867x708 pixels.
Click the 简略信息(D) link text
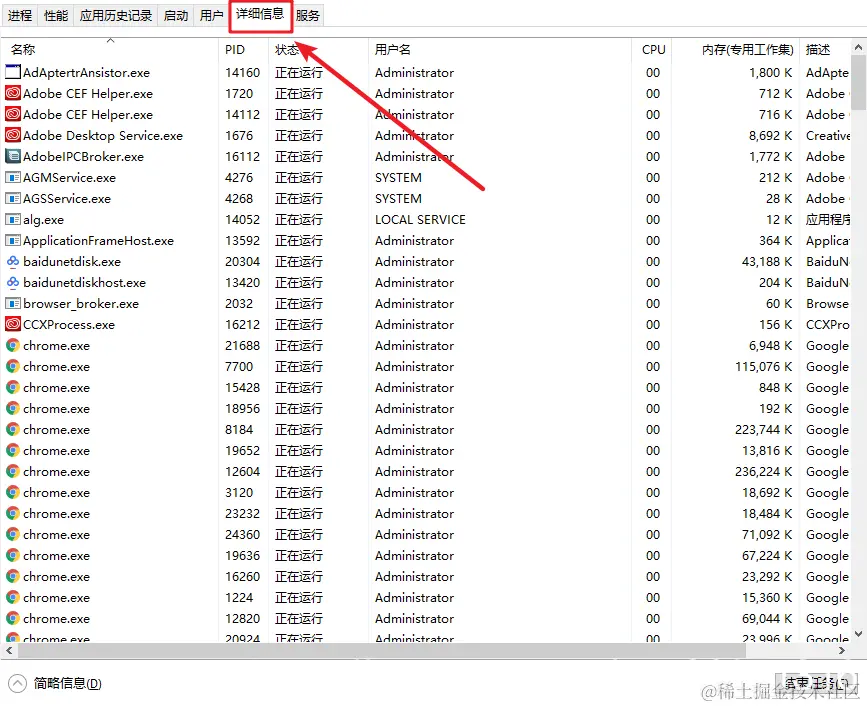(67, 684)
